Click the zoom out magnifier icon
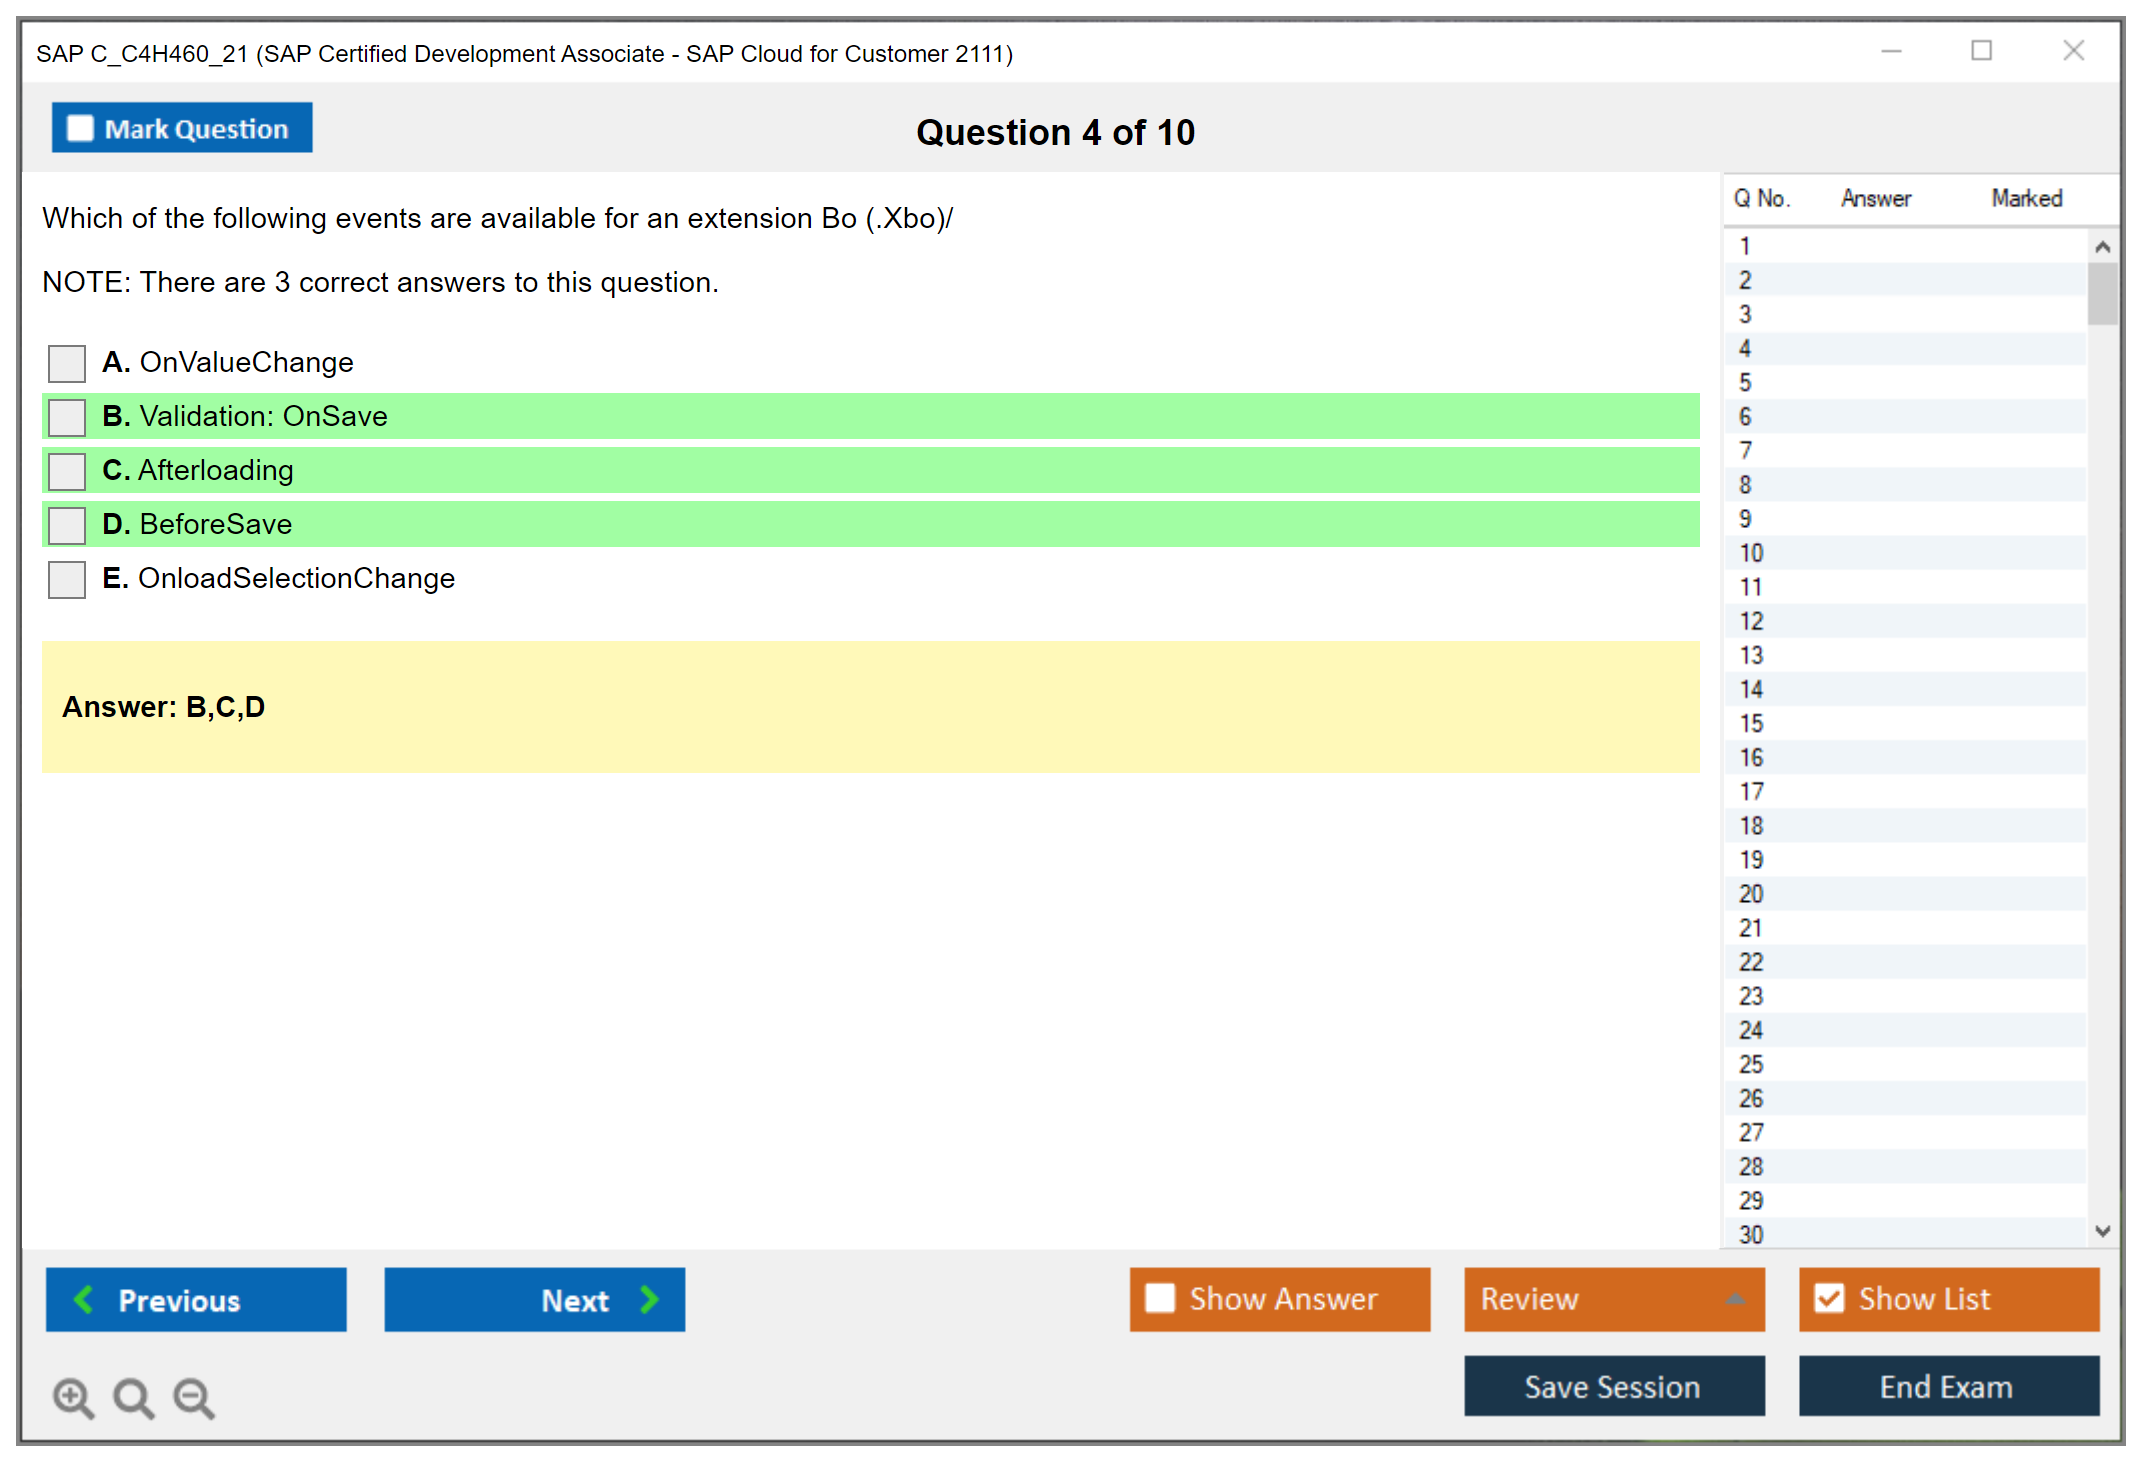2150x1470 pixels. (x=193, y=1397)
